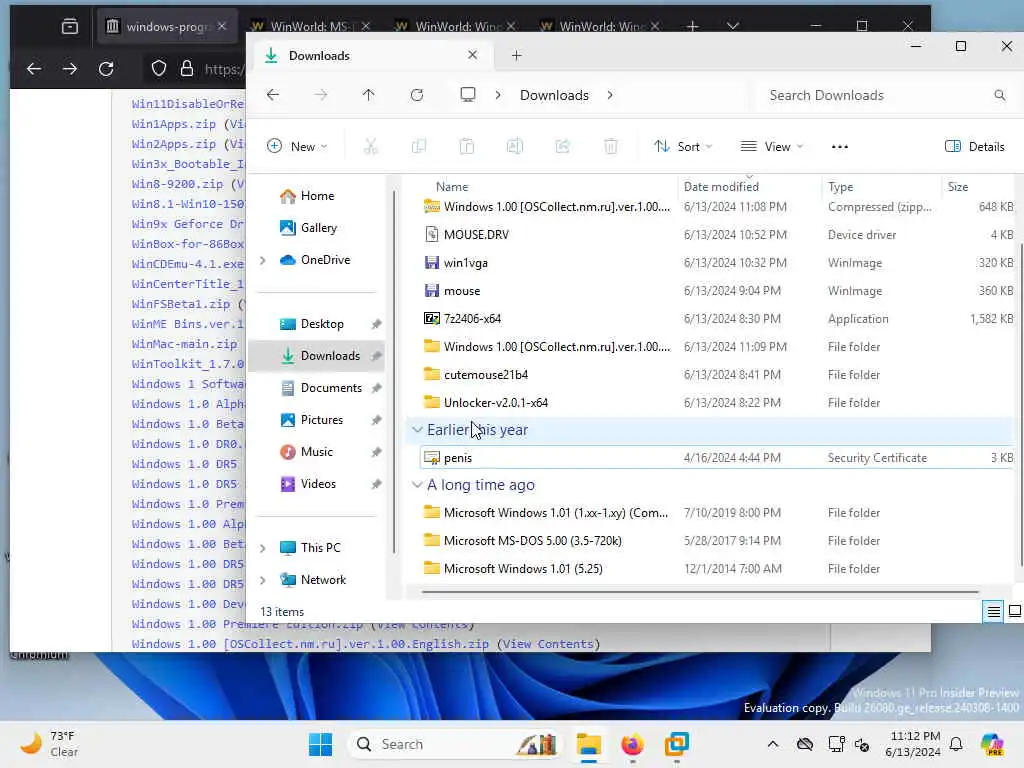
Task: Click the Copy icon in Explorer toolbar
Action: point(419,146)
